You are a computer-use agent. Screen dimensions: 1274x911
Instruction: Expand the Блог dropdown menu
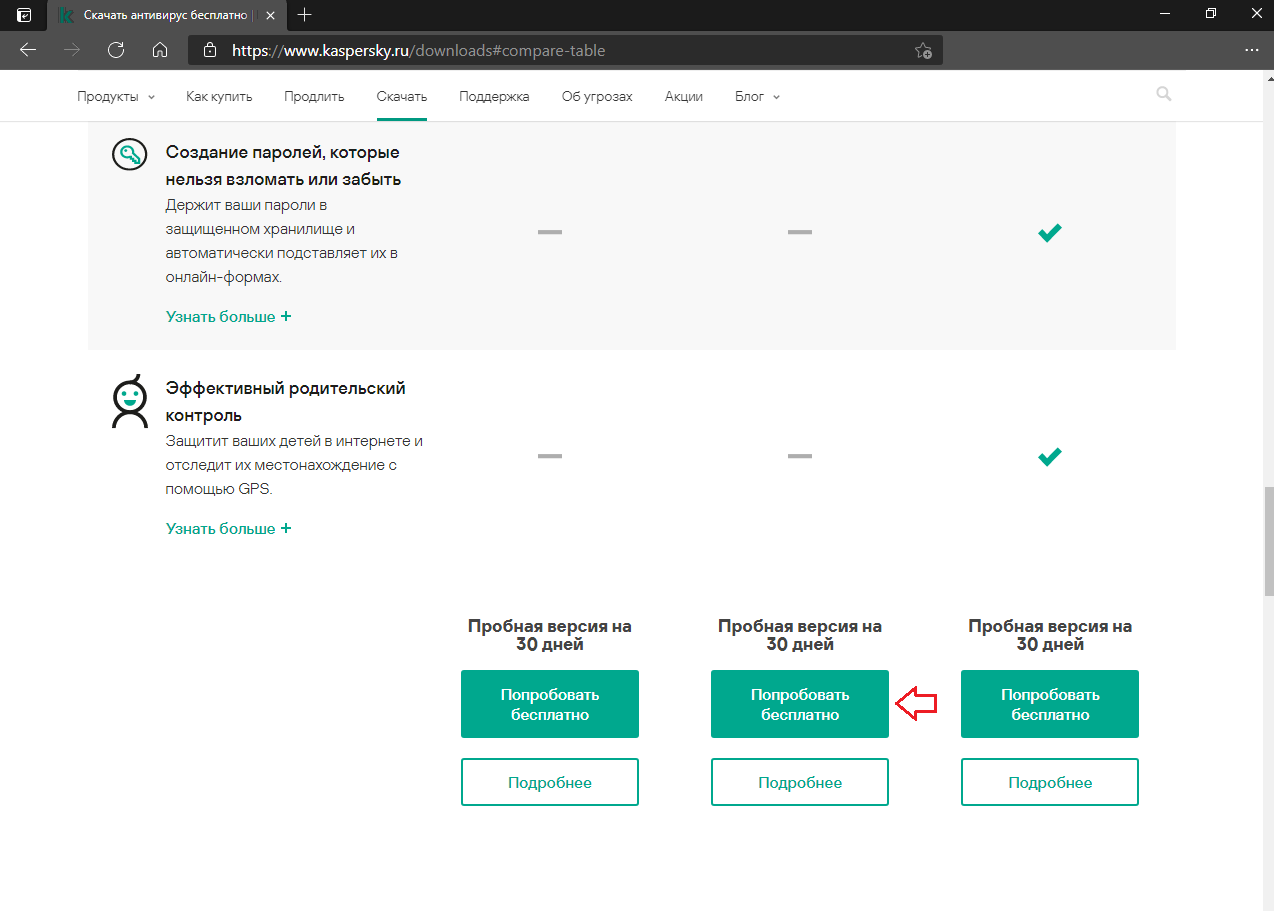point(757,96)
